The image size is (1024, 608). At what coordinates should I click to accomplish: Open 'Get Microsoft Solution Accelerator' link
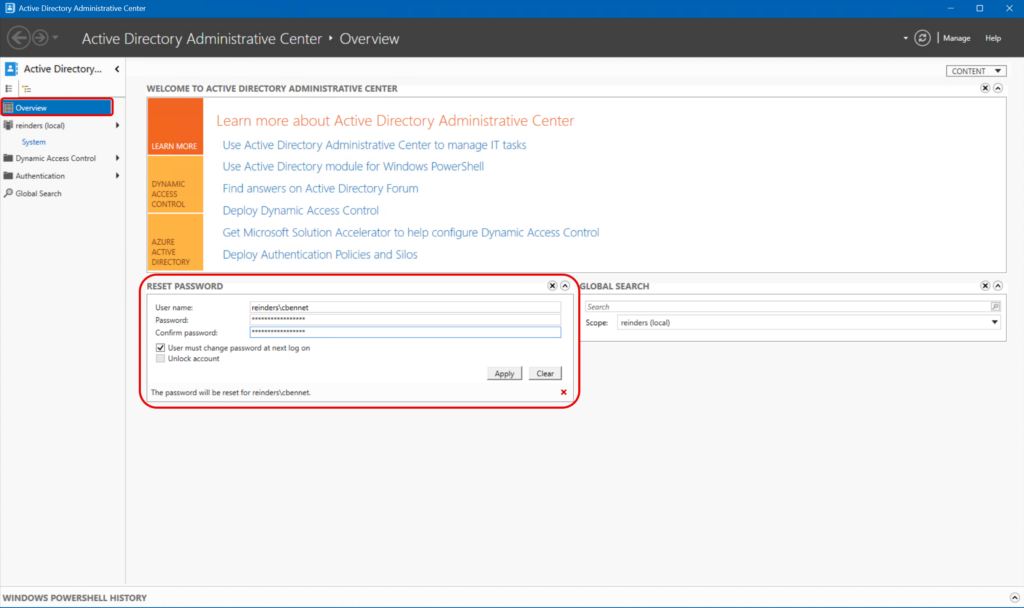pyautogui.click(x=411, y=232)
